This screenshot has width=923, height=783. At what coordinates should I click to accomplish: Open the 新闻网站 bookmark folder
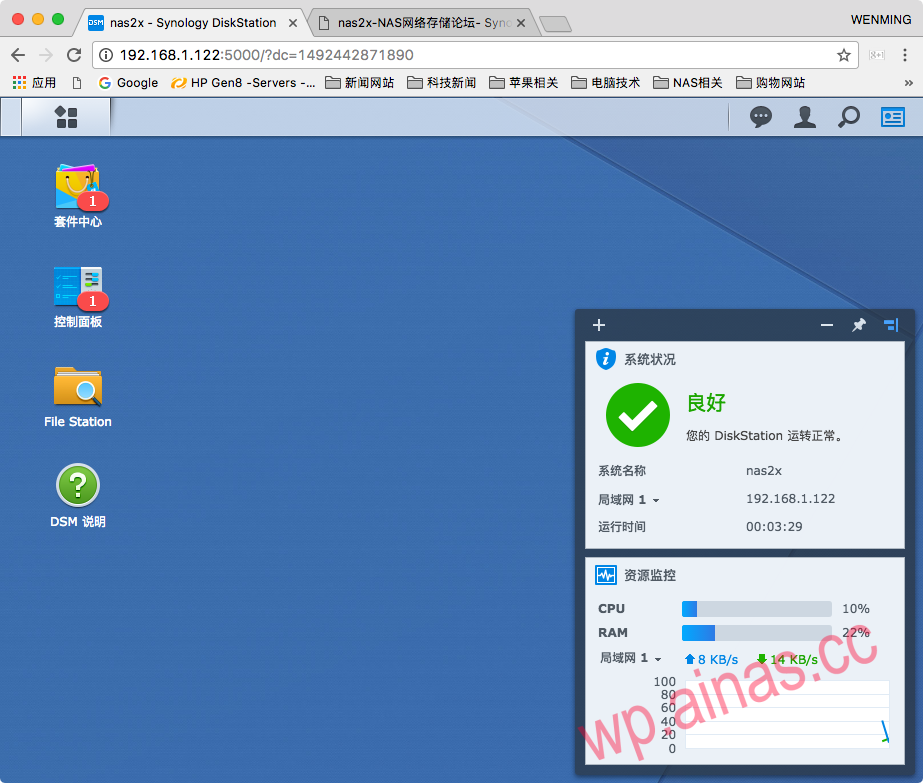tap(360, 82)
